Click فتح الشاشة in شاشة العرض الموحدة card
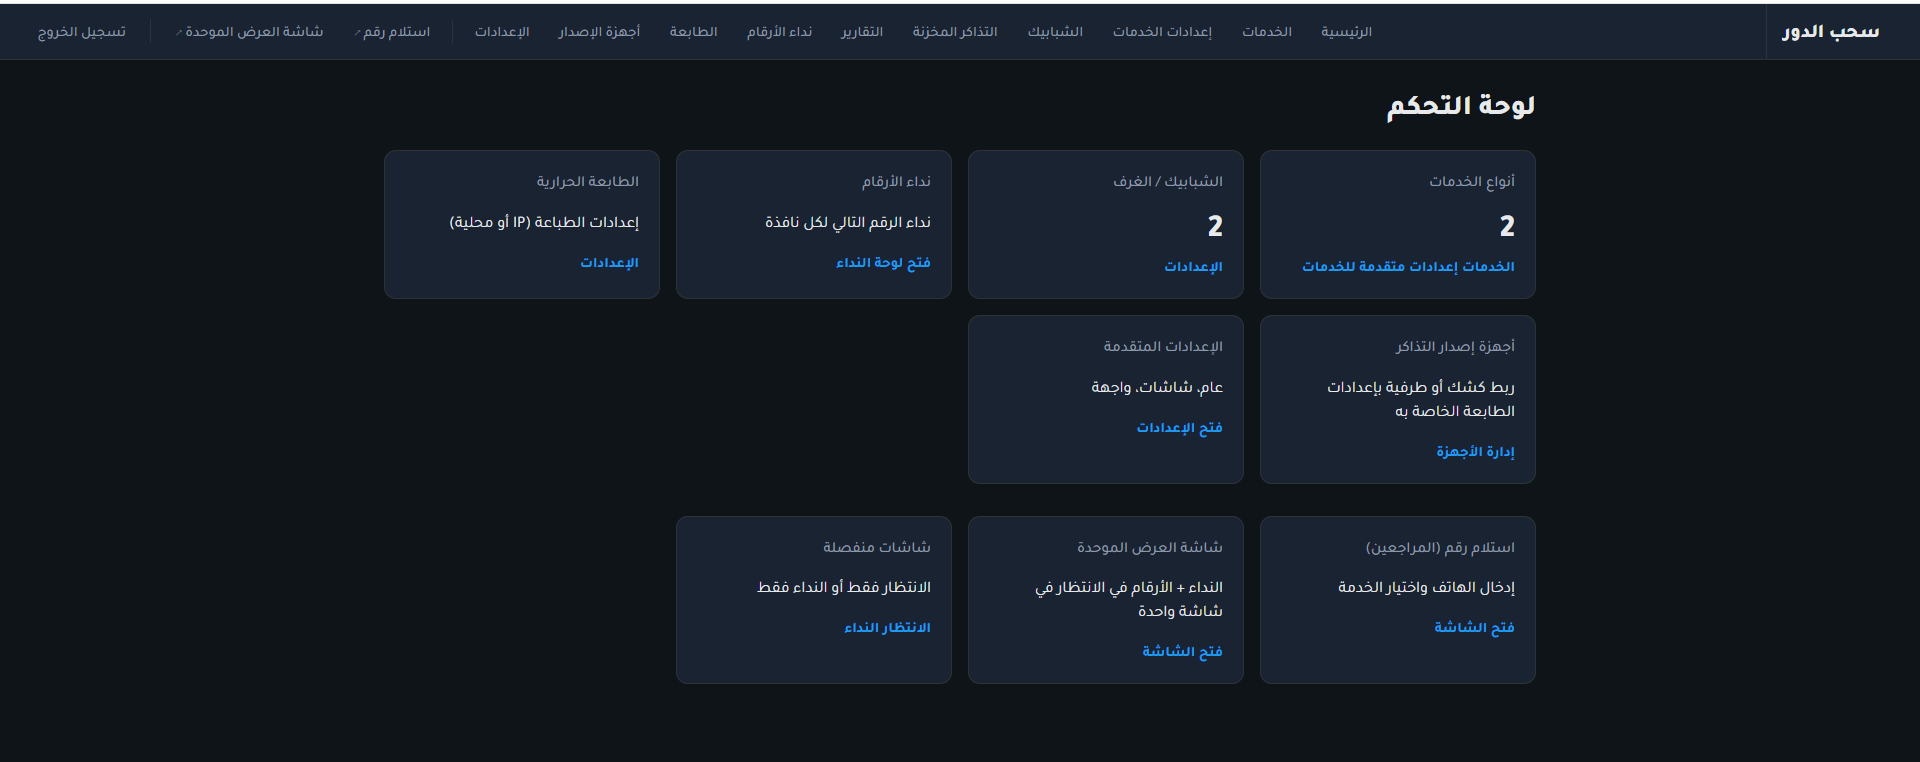The height and width of the screenshot is (762, 1920). point(1182,652)
